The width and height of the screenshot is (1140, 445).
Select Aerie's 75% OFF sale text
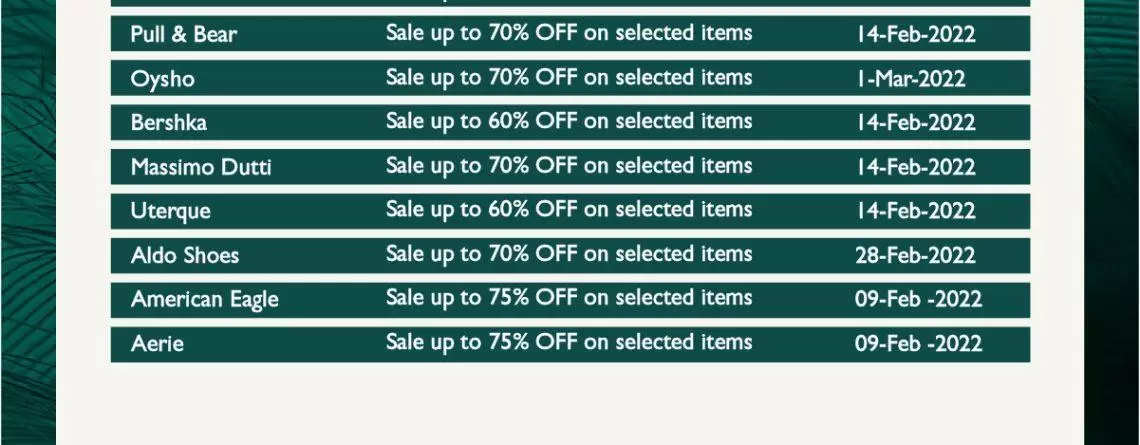point(569,342)
